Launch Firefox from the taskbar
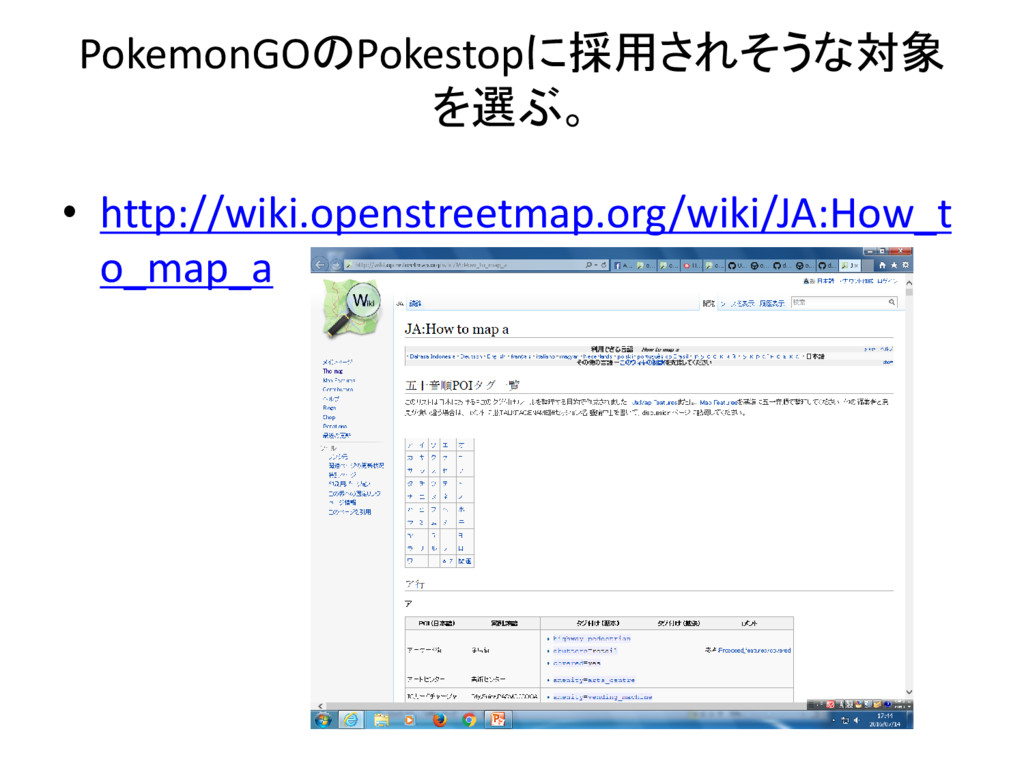 coord(439,720)
